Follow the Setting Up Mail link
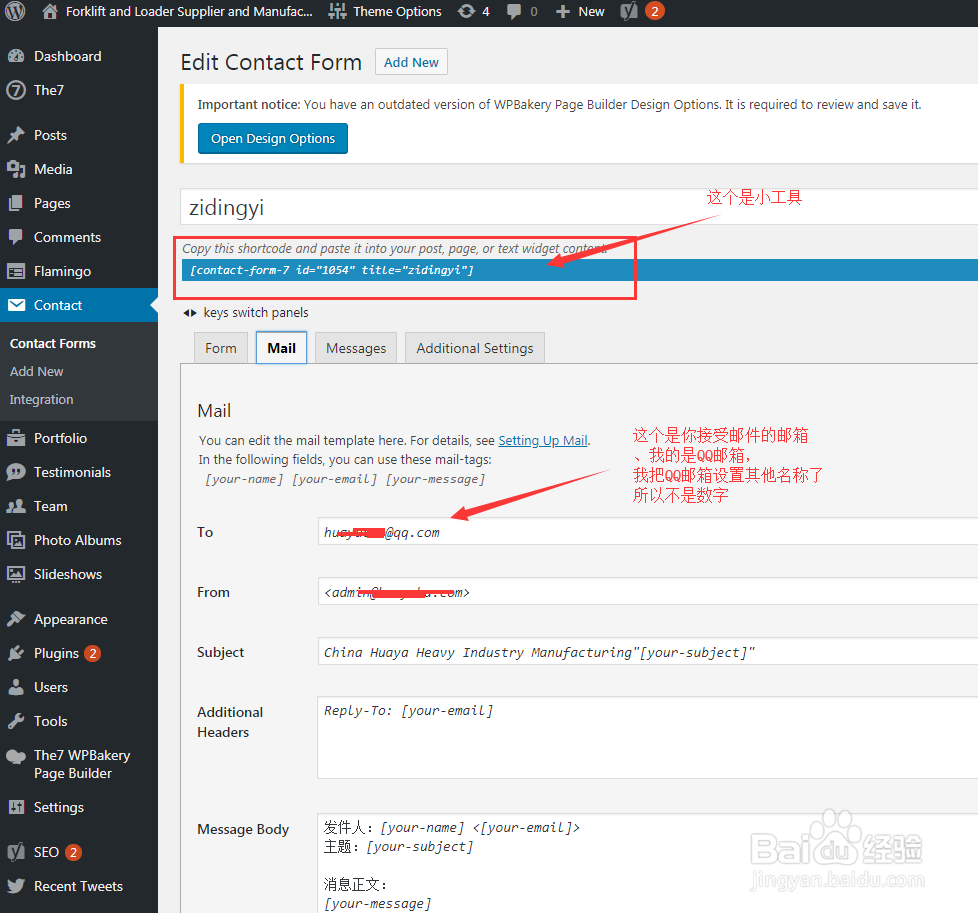The height and width of the screenshot is (913, 978). pyautogui.click(x=543, y=440)
